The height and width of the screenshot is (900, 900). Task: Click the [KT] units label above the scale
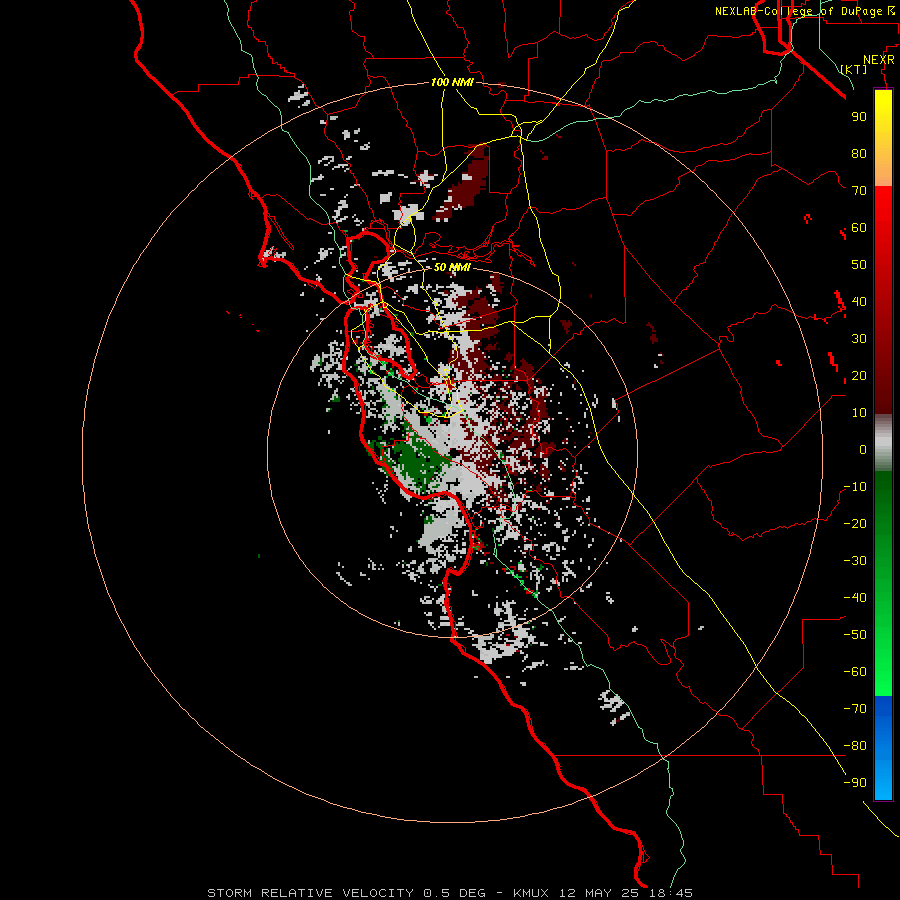coord(854,69)
